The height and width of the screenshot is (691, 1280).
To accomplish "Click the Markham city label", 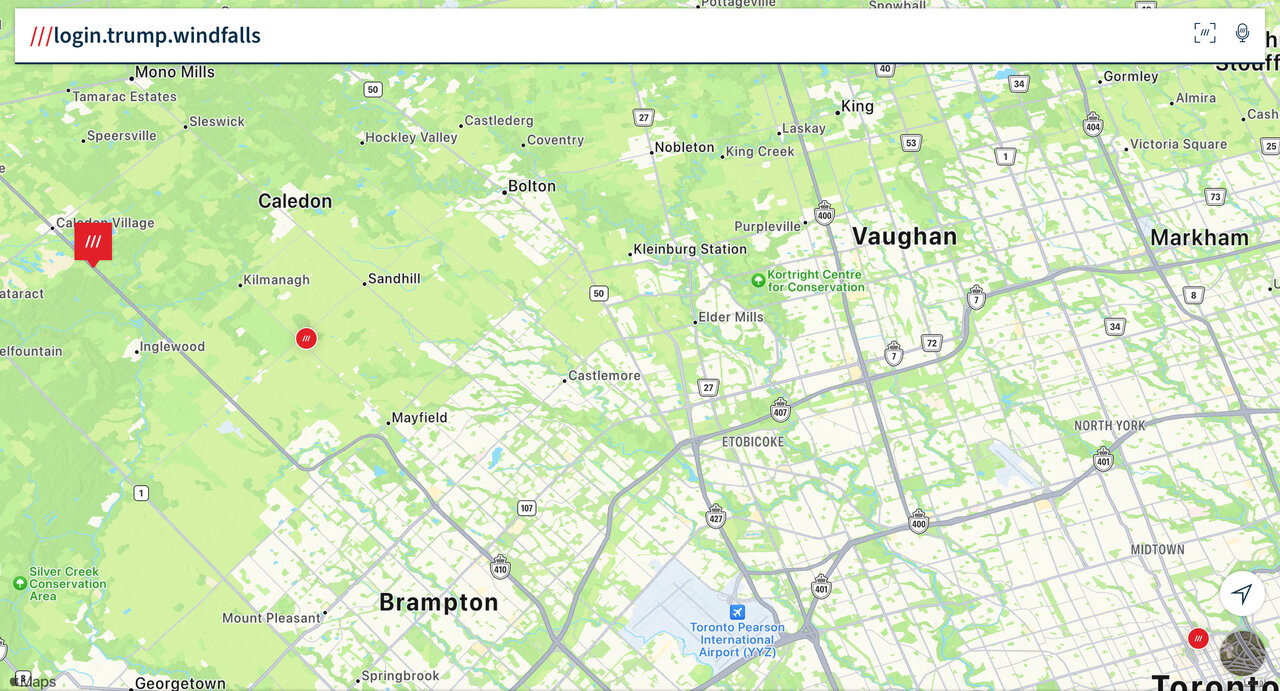I will 1199,238.
